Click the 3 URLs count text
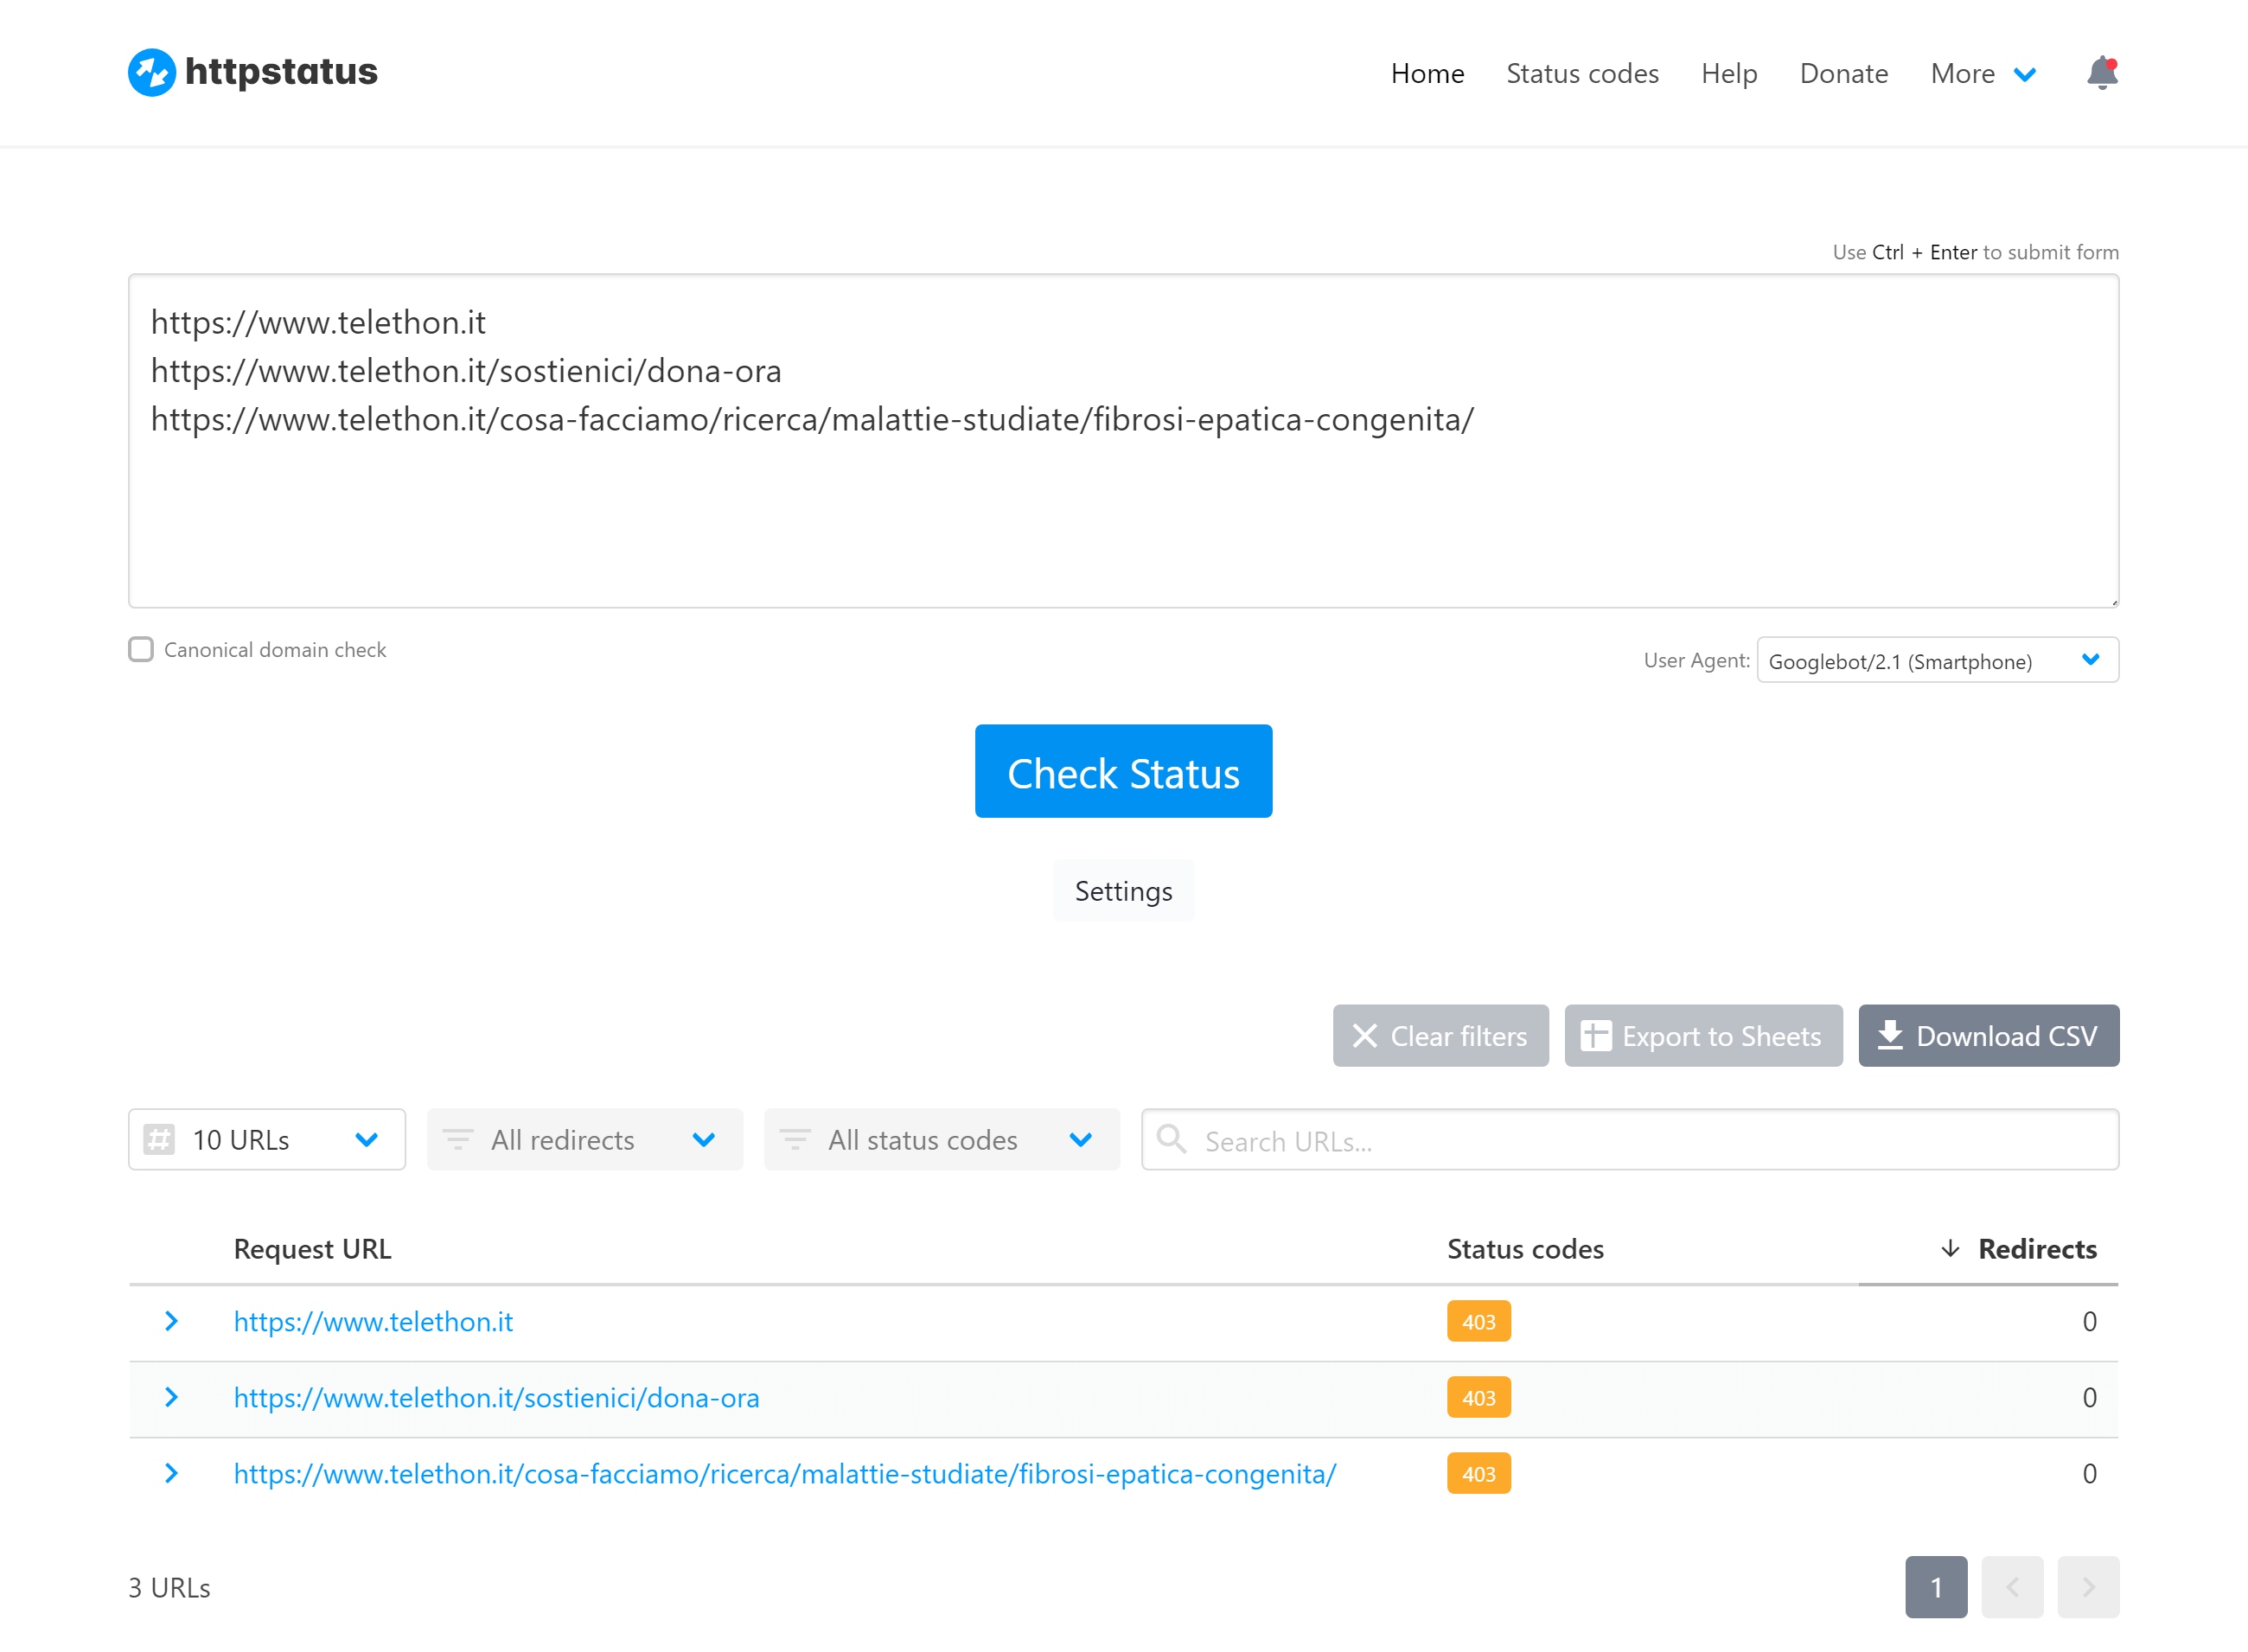This screenshot has height=1652, width=2248. coord(169,1587)
